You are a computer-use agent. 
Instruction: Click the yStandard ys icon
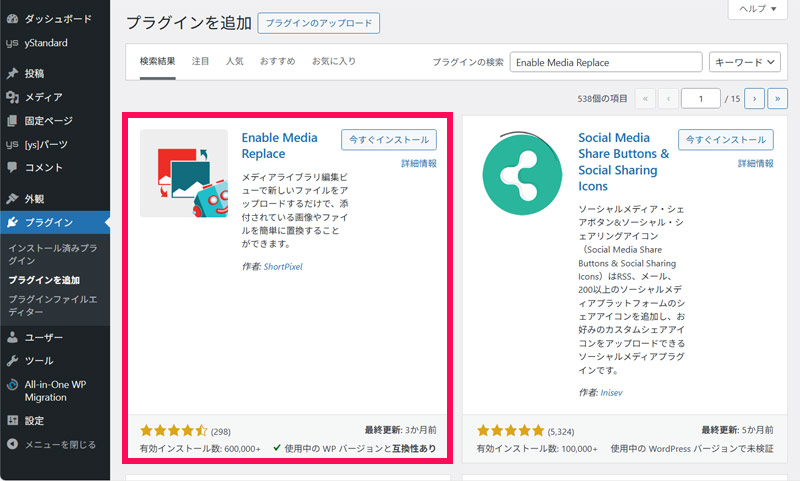12,43
